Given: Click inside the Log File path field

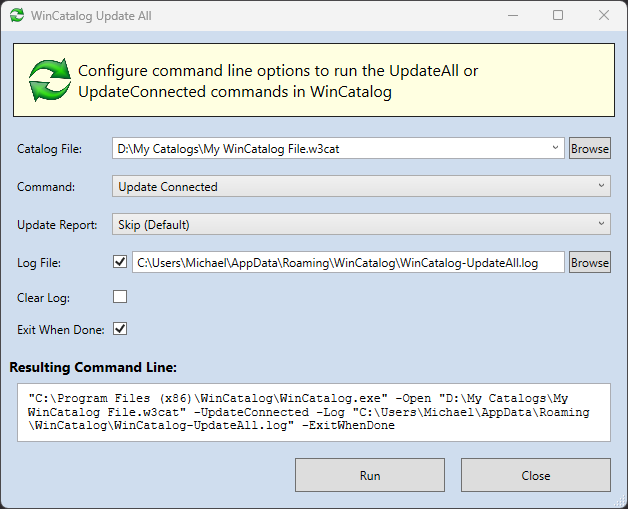Looking at the screenshot, I should (350, 262).
